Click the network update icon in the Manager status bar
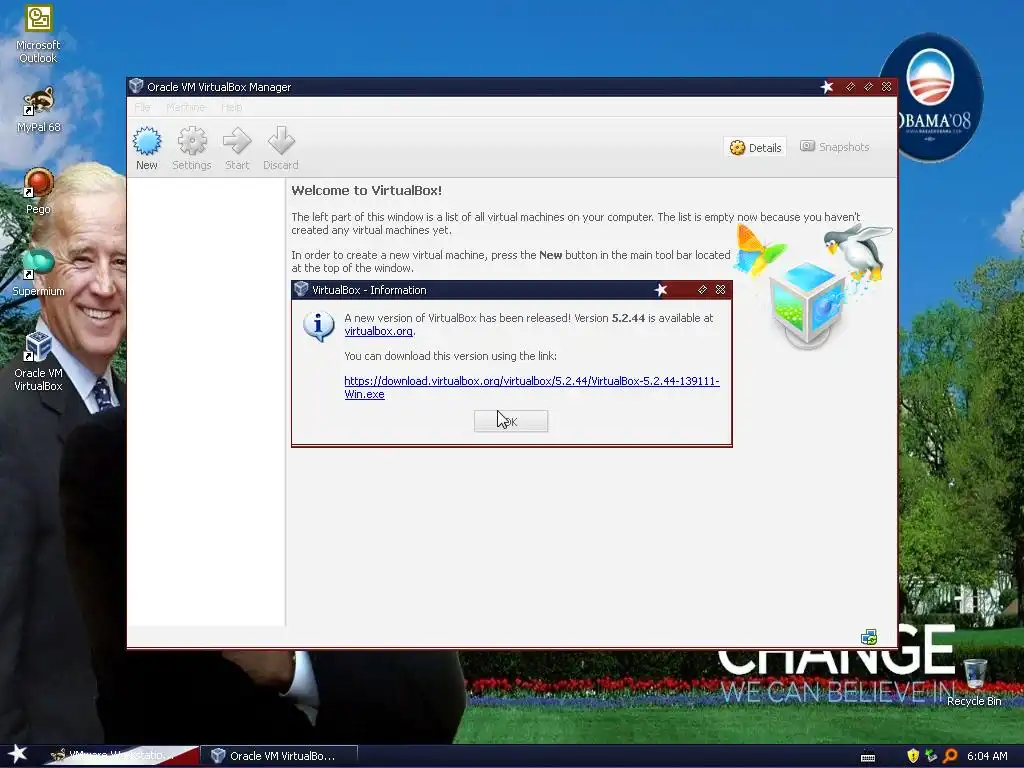 (x=869, y=637)
